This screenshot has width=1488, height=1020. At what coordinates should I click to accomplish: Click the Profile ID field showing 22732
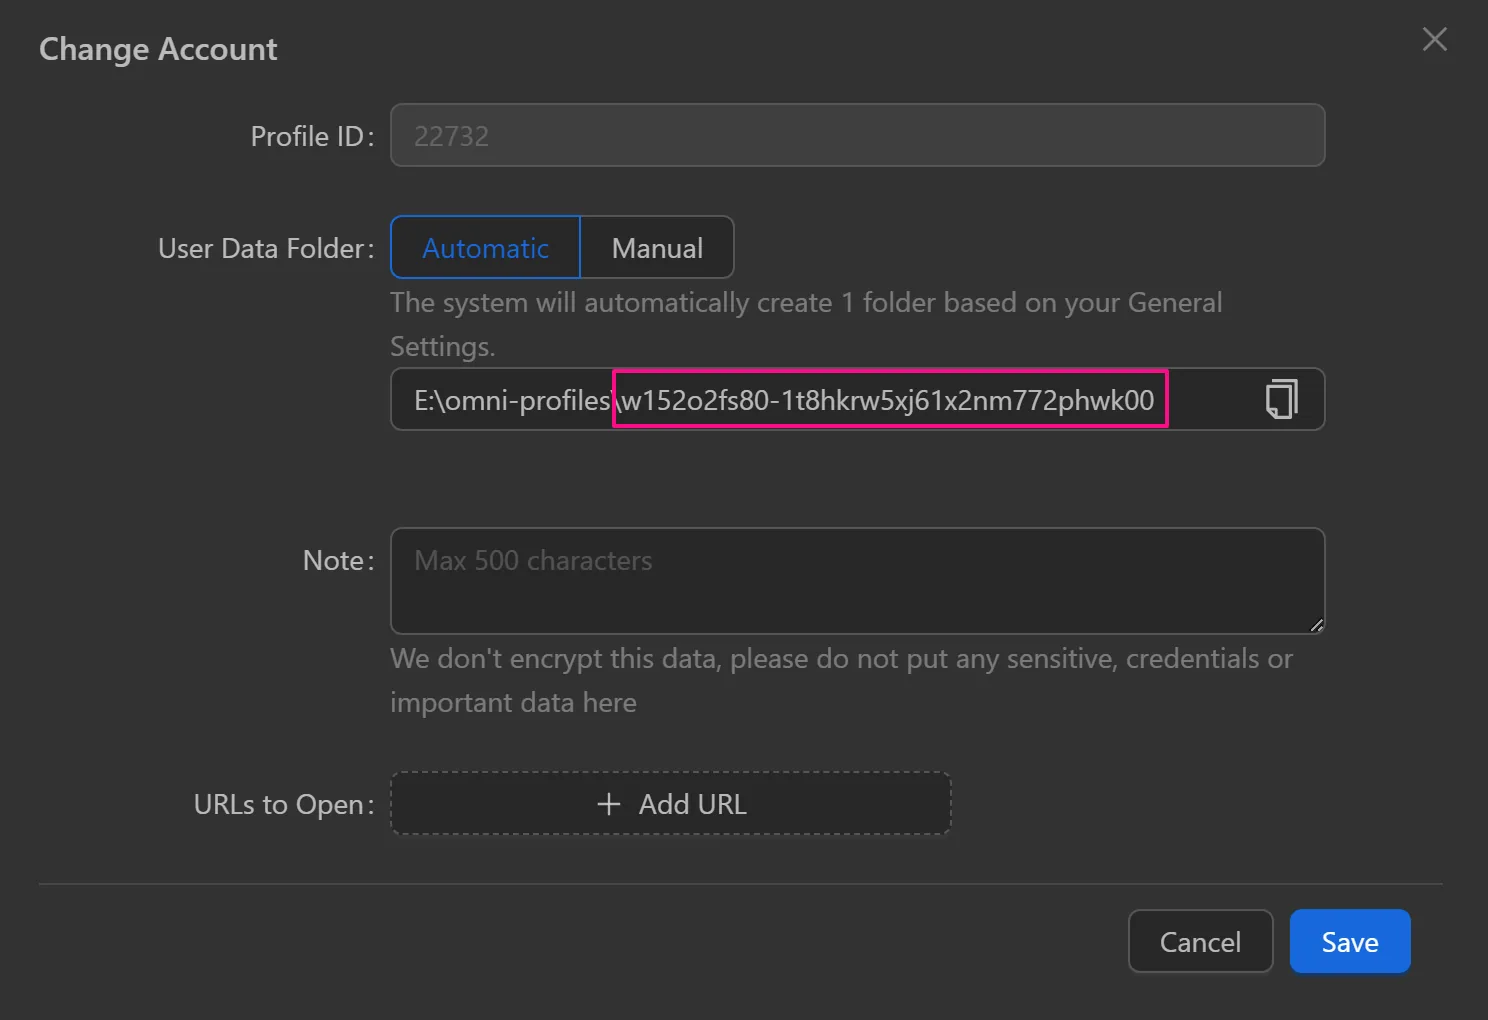click(856, 136)
